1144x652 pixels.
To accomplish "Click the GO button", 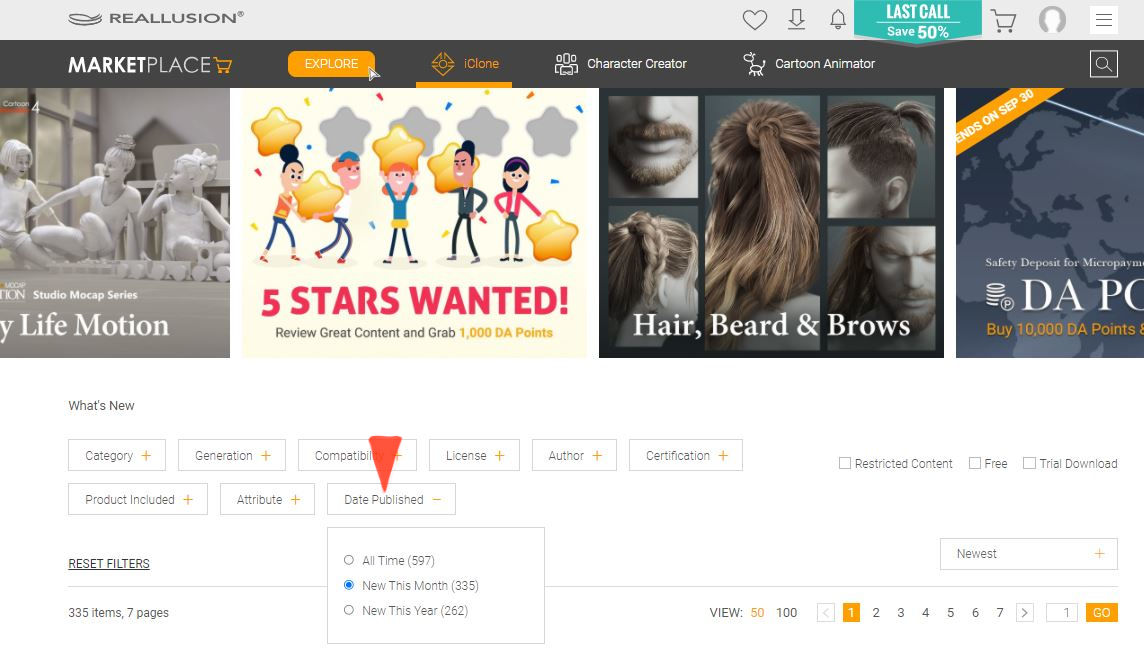I will [1102, 613].
